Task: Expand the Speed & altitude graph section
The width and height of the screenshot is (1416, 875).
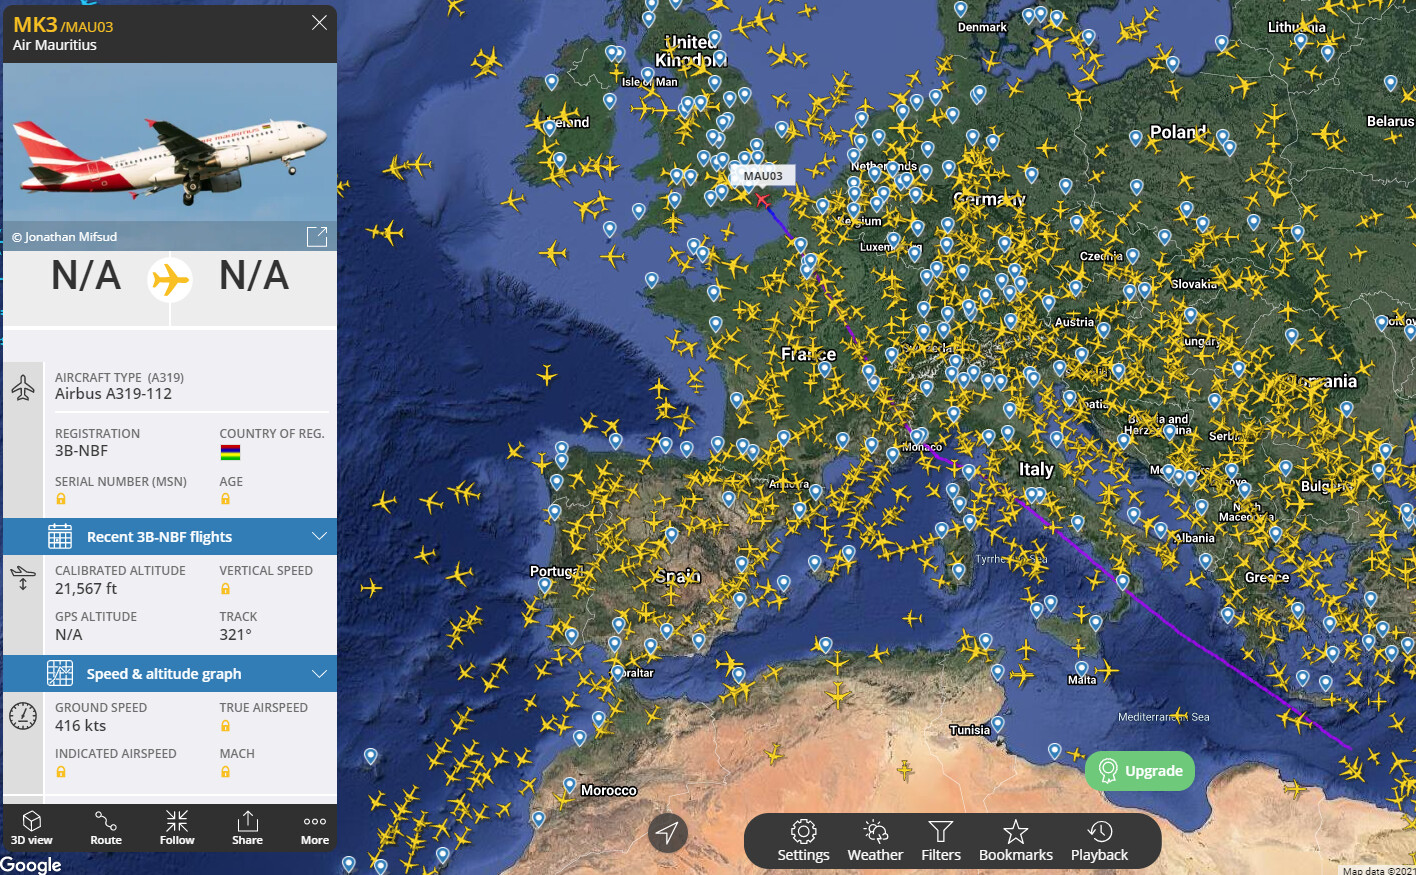Action: 170,674
